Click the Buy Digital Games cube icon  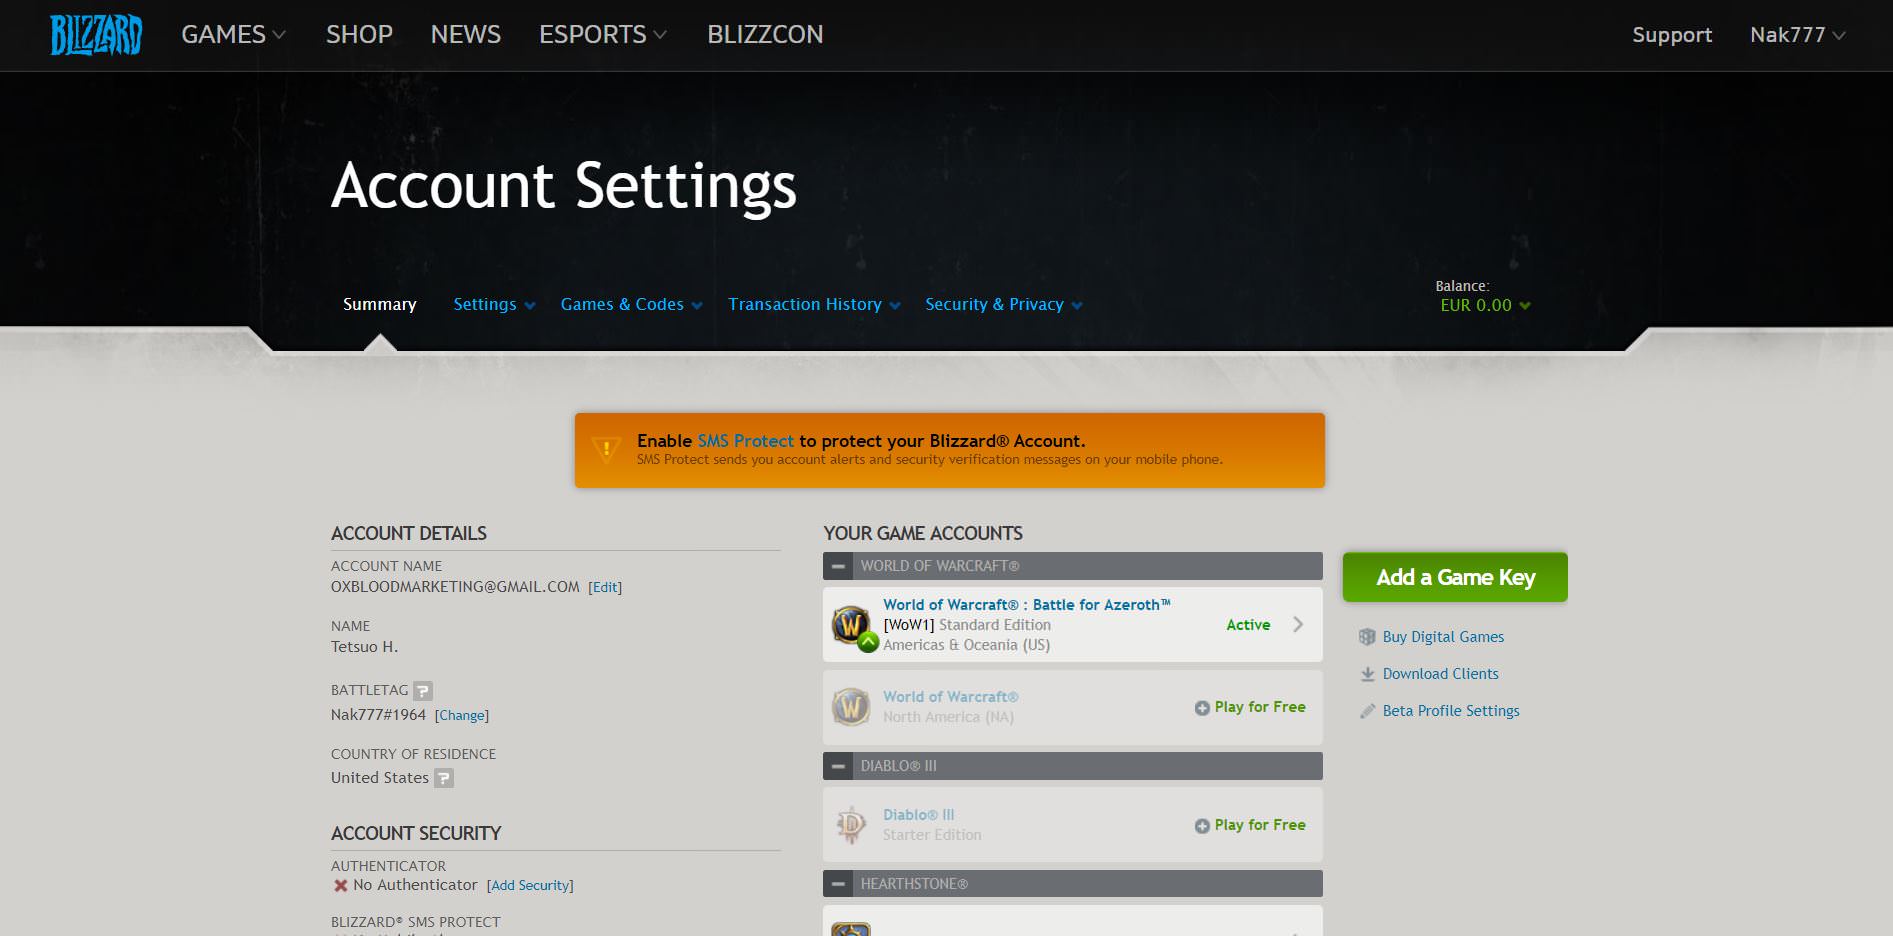coord(1367,637)
